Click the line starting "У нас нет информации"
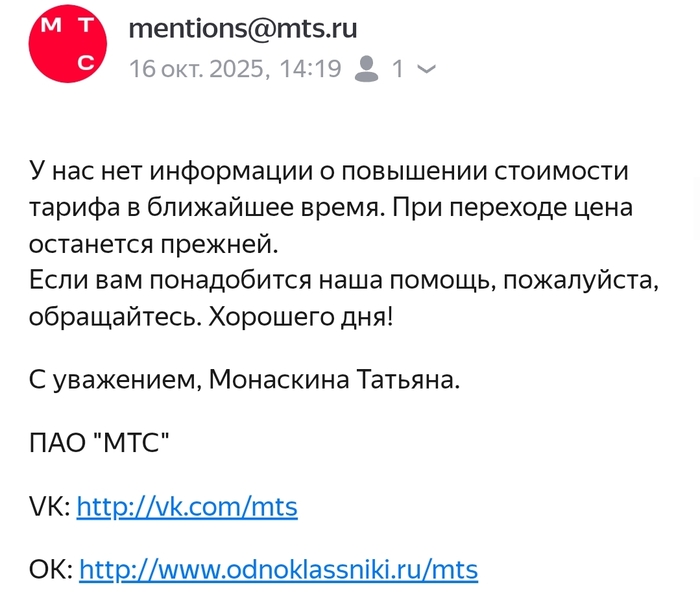 [330, 171]
